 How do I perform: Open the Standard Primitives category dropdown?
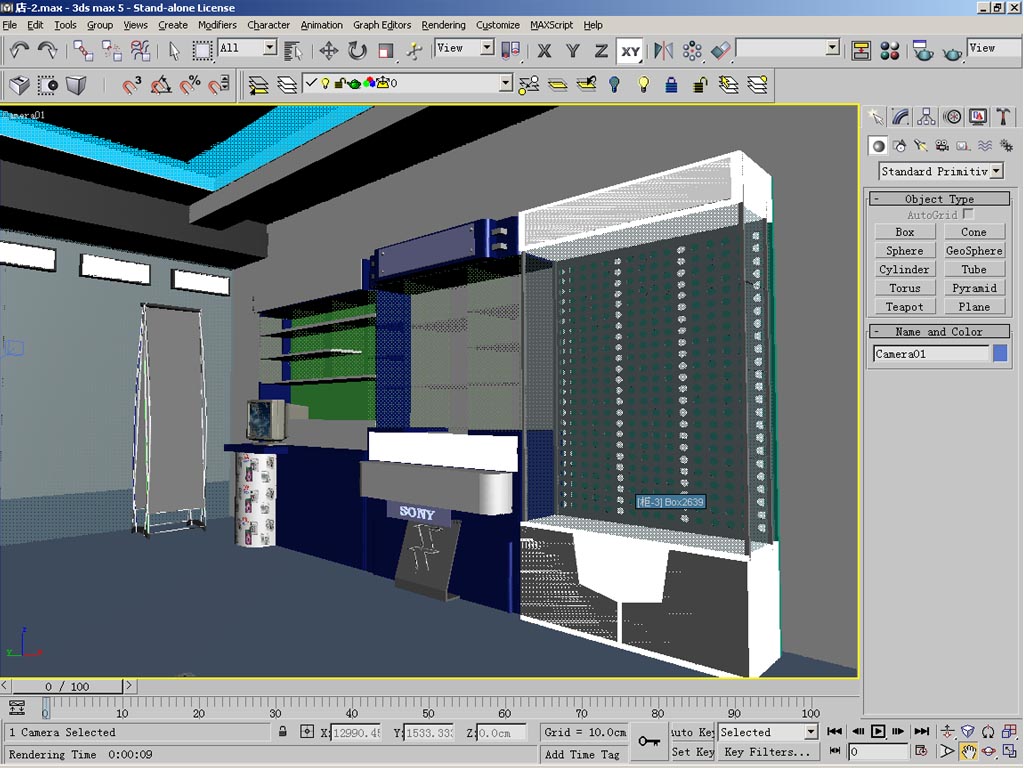(996, 172)
